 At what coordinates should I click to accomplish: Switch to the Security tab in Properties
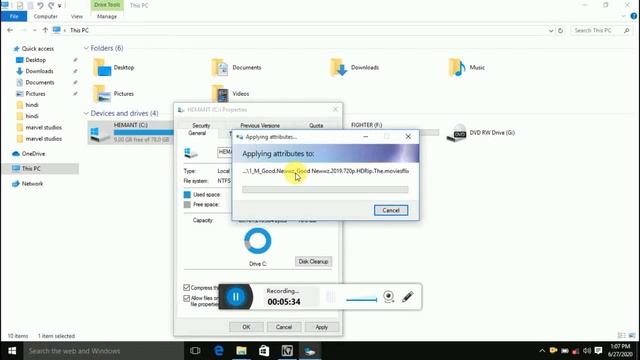point(201,126)
